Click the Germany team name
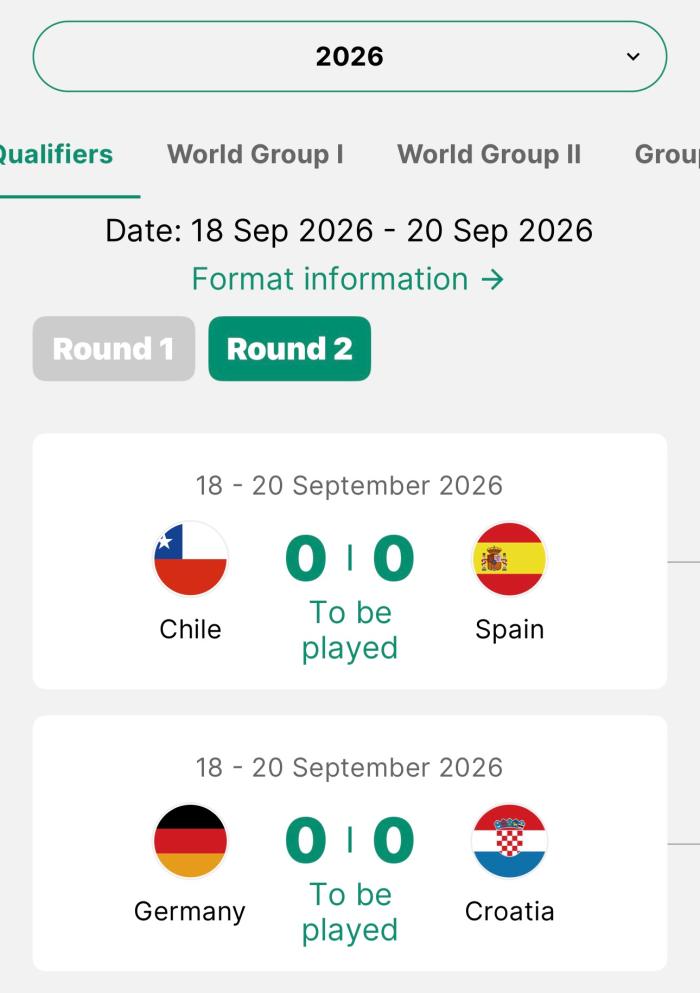Image resolution: width=700 pixels, height=993 pixels. tap(190, 911)
